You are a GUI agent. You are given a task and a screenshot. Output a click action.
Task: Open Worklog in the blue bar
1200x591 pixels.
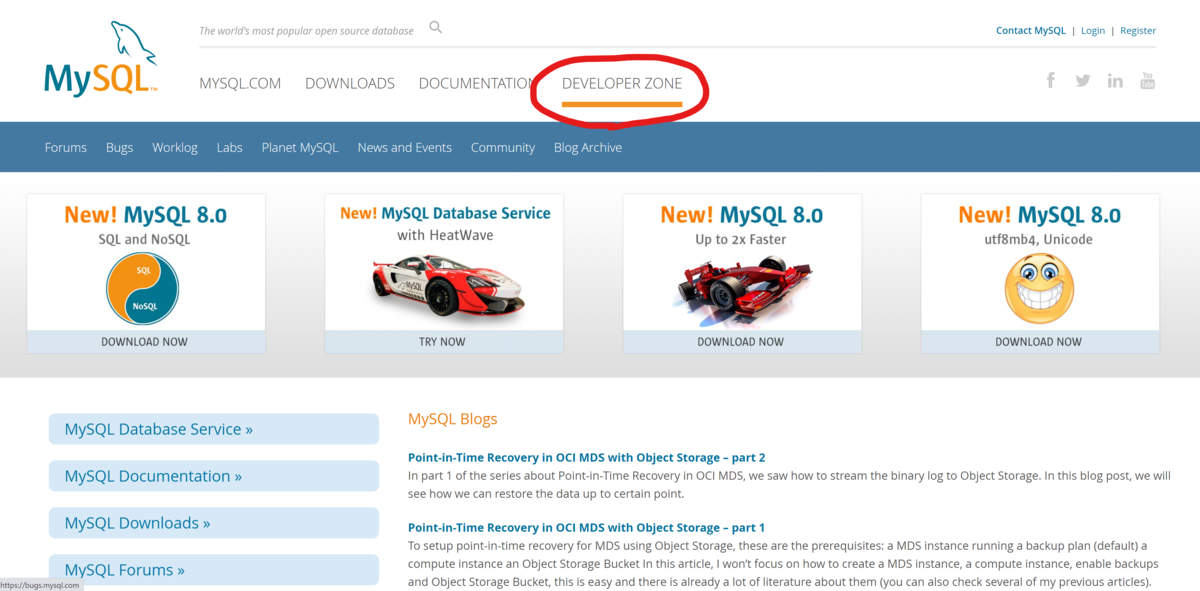(175, 147)
